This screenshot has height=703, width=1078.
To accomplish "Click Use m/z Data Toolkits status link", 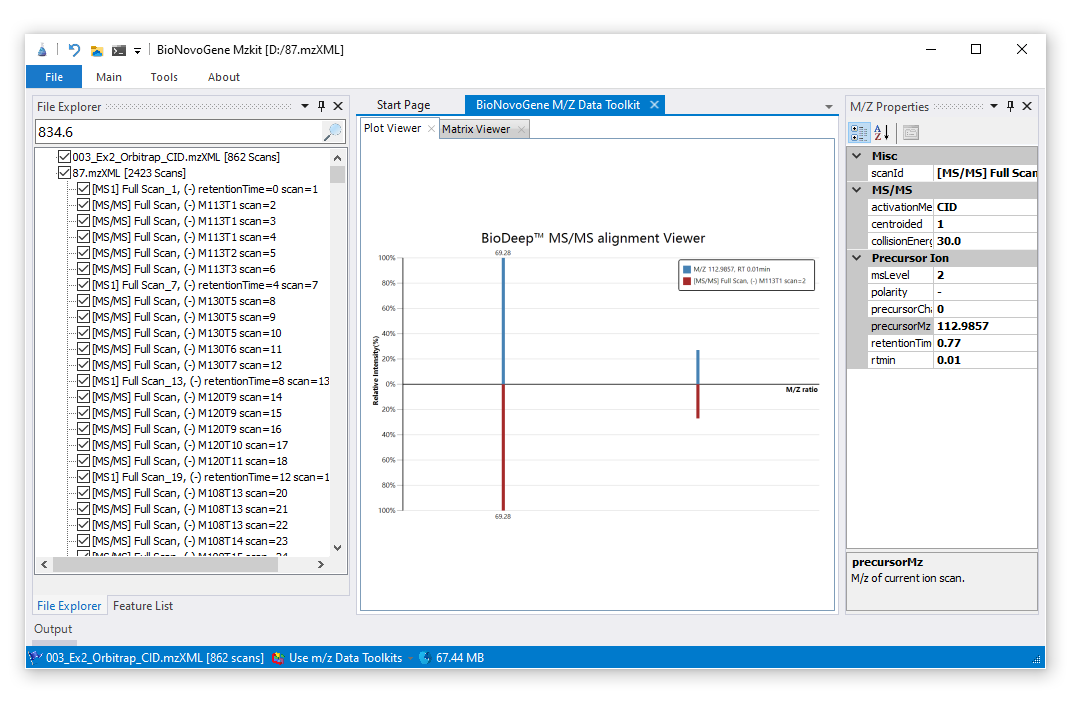I will click(x=345, y=658).
